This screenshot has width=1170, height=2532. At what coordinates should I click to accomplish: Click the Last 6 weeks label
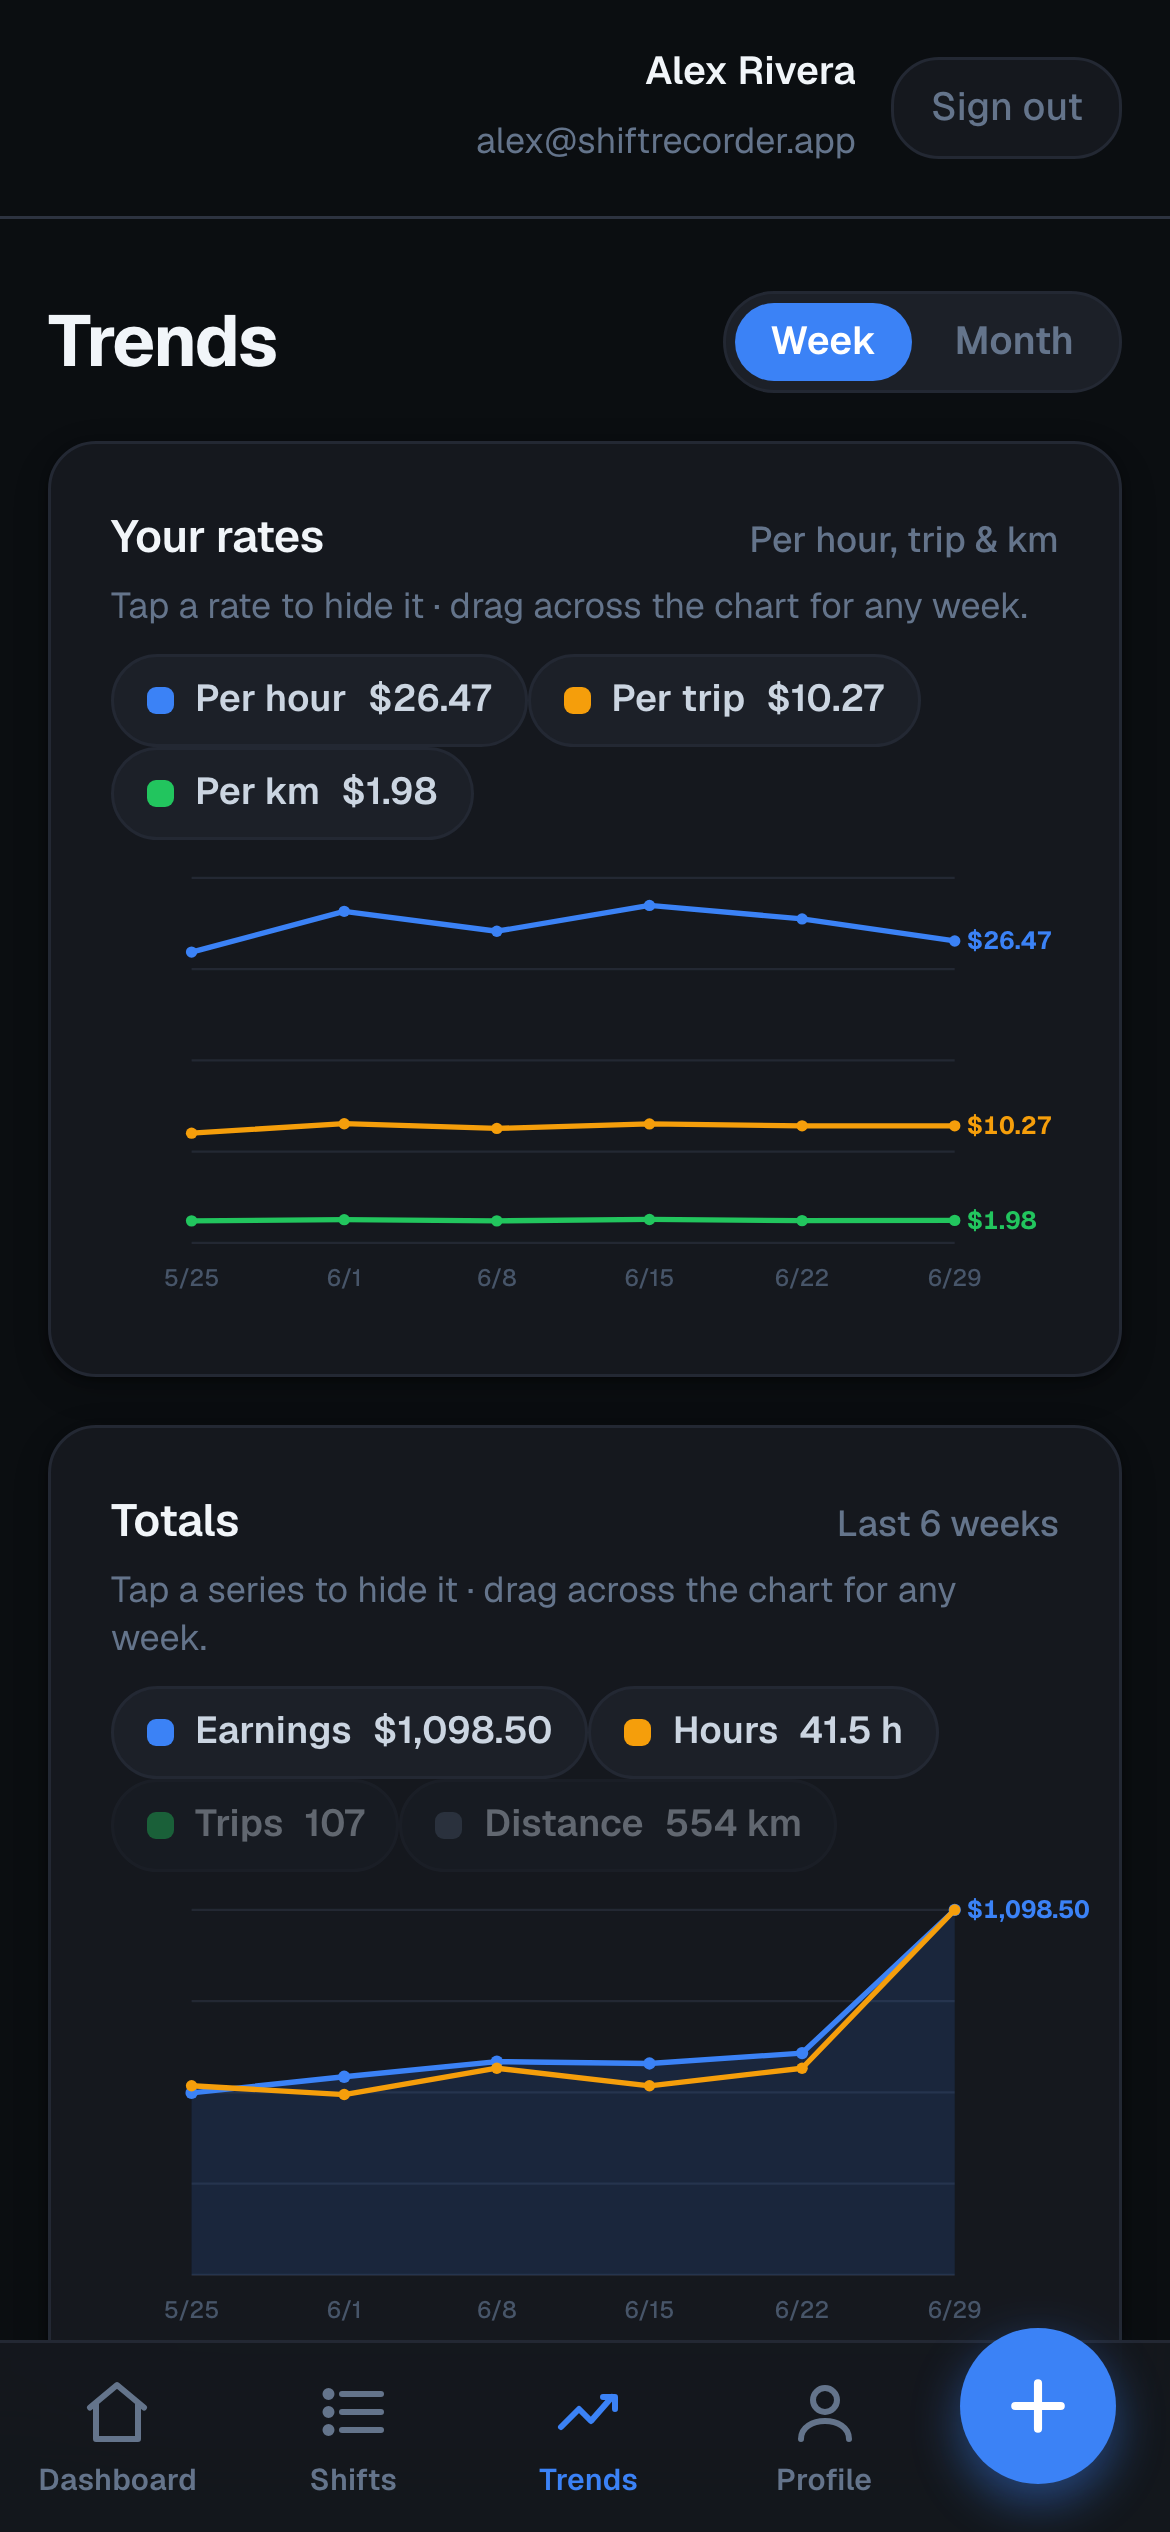pyautogui.click(x=947, y=1523)
